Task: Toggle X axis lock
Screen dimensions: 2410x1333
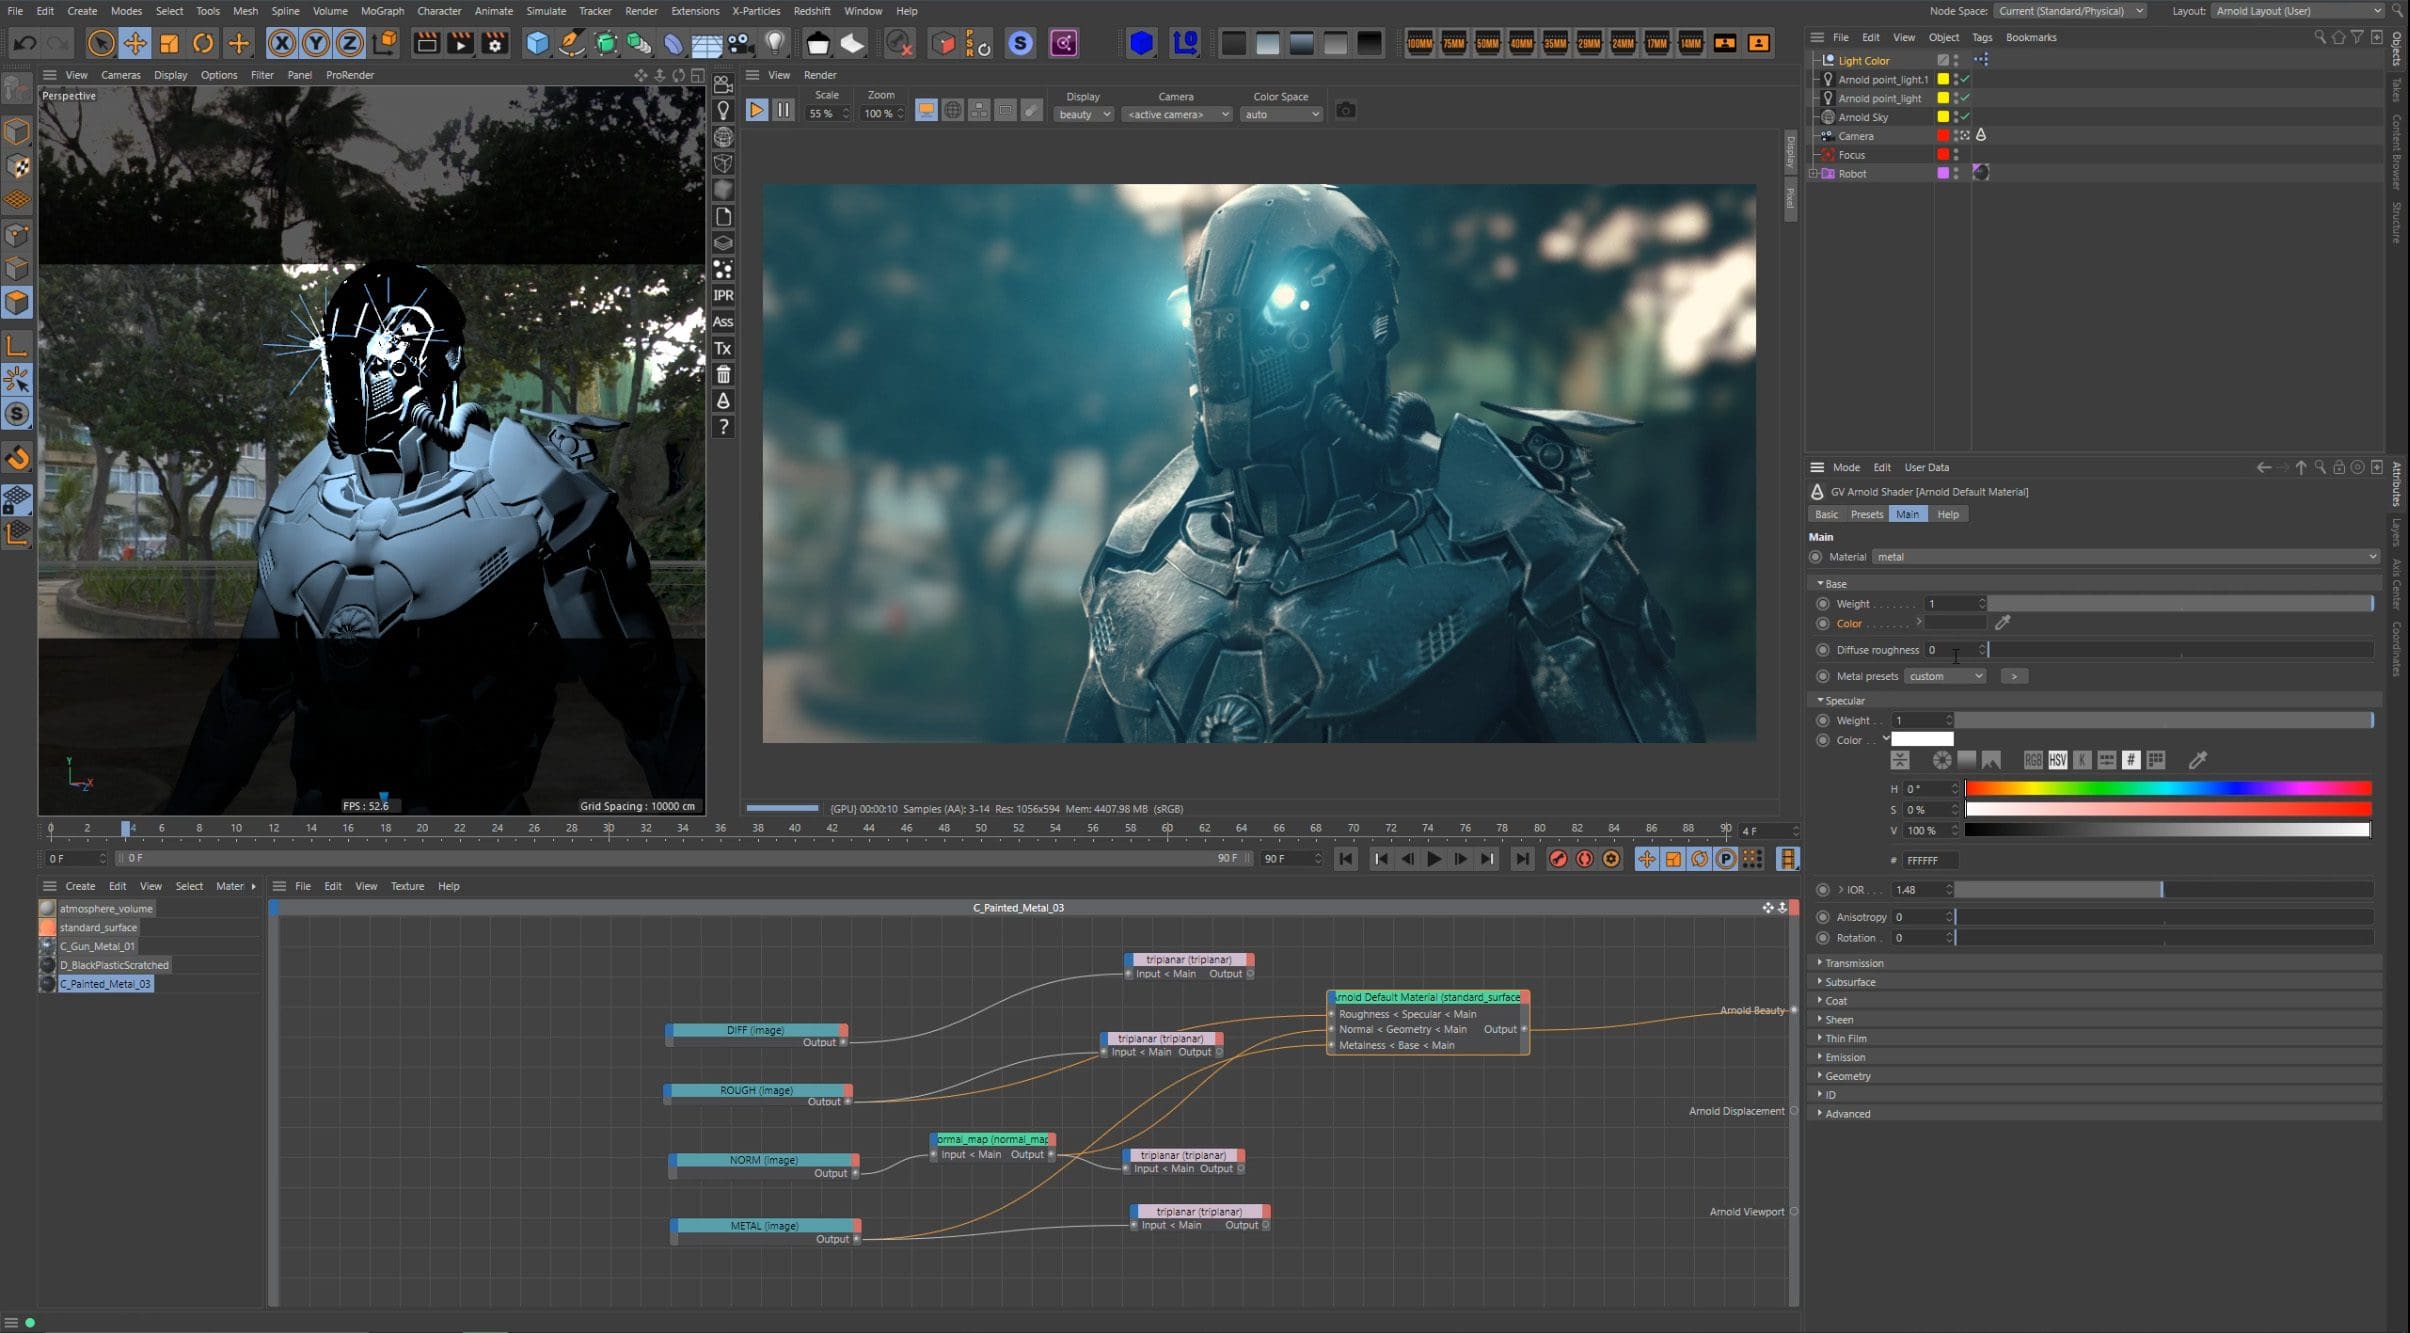Action: click(282, 43)
